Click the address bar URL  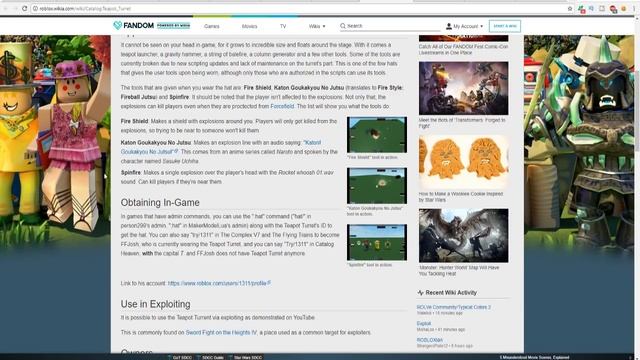click(x=85, y=8)
